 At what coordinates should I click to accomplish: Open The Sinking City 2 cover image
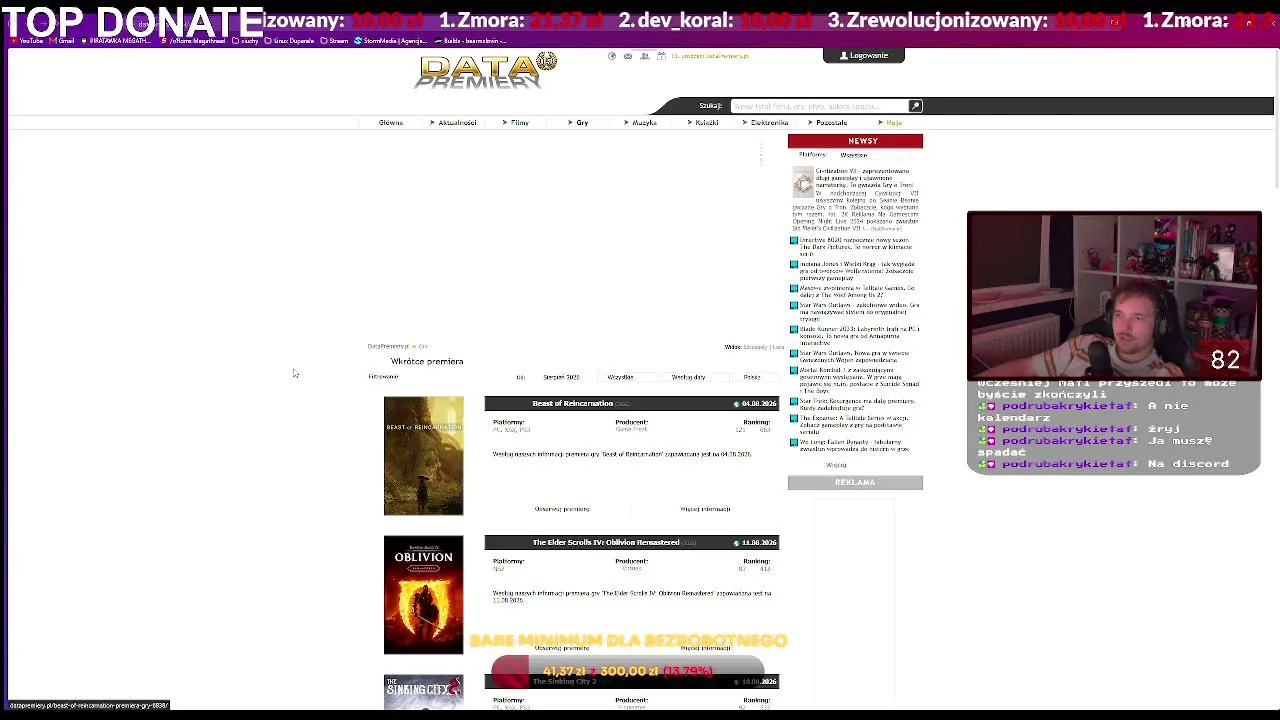pos(423,692)
